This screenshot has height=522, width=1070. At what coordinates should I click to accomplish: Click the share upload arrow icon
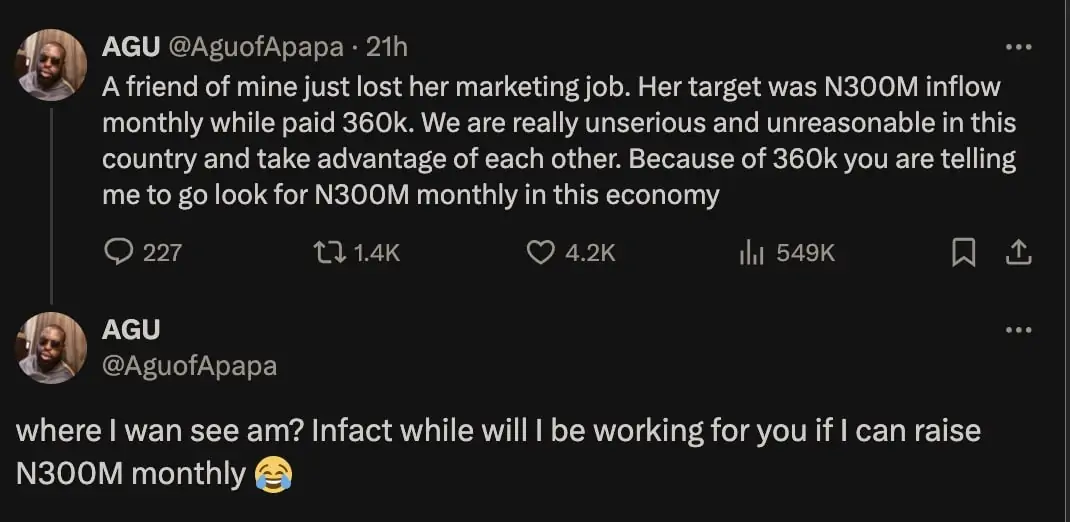click(x=1017, y=253)
